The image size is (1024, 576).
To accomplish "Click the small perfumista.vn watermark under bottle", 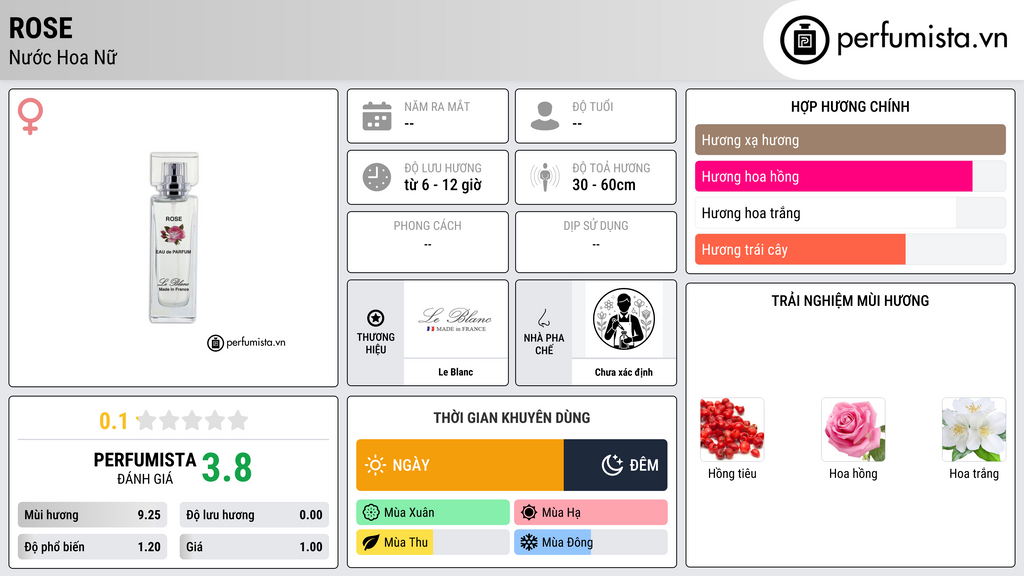I will coord(246,342).
